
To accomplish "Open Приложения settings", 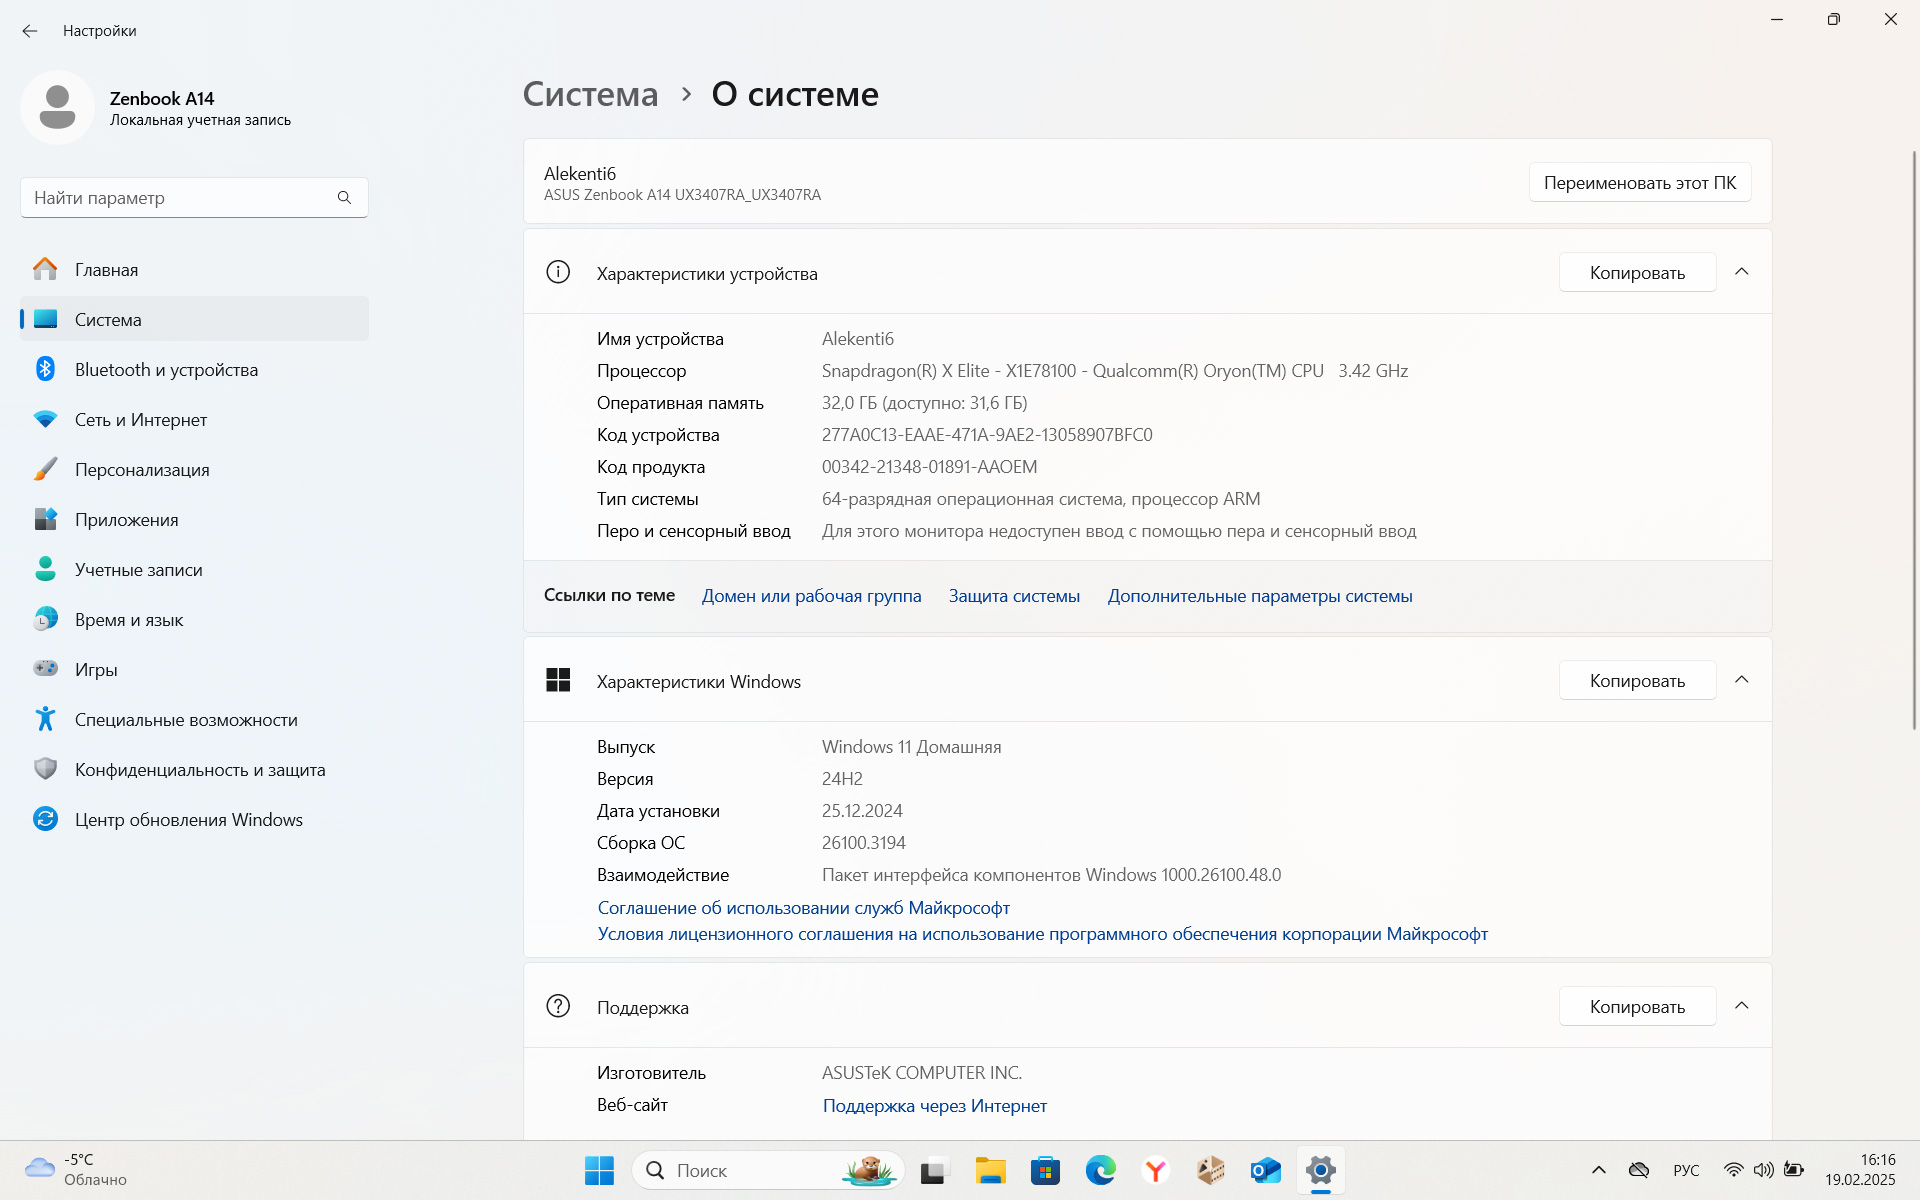I will (x=194, y=520).
